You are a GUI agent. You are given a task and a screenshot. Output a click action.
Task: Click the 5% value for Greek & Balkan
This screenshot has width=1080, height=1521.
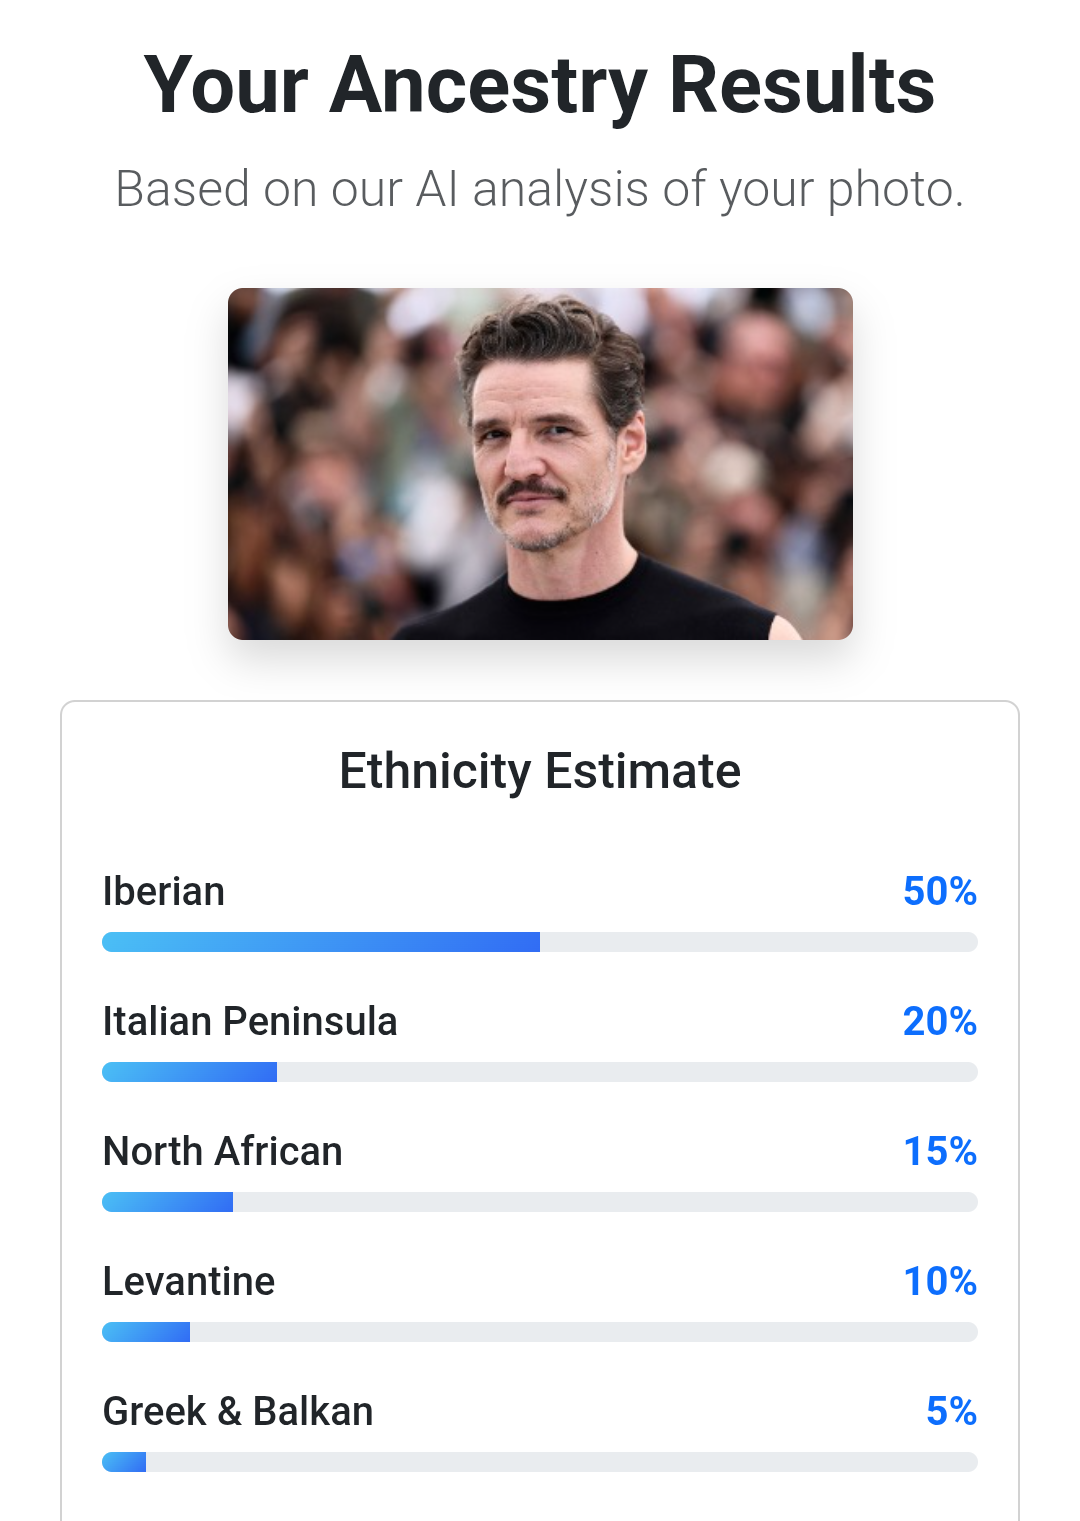[950, 1411]
